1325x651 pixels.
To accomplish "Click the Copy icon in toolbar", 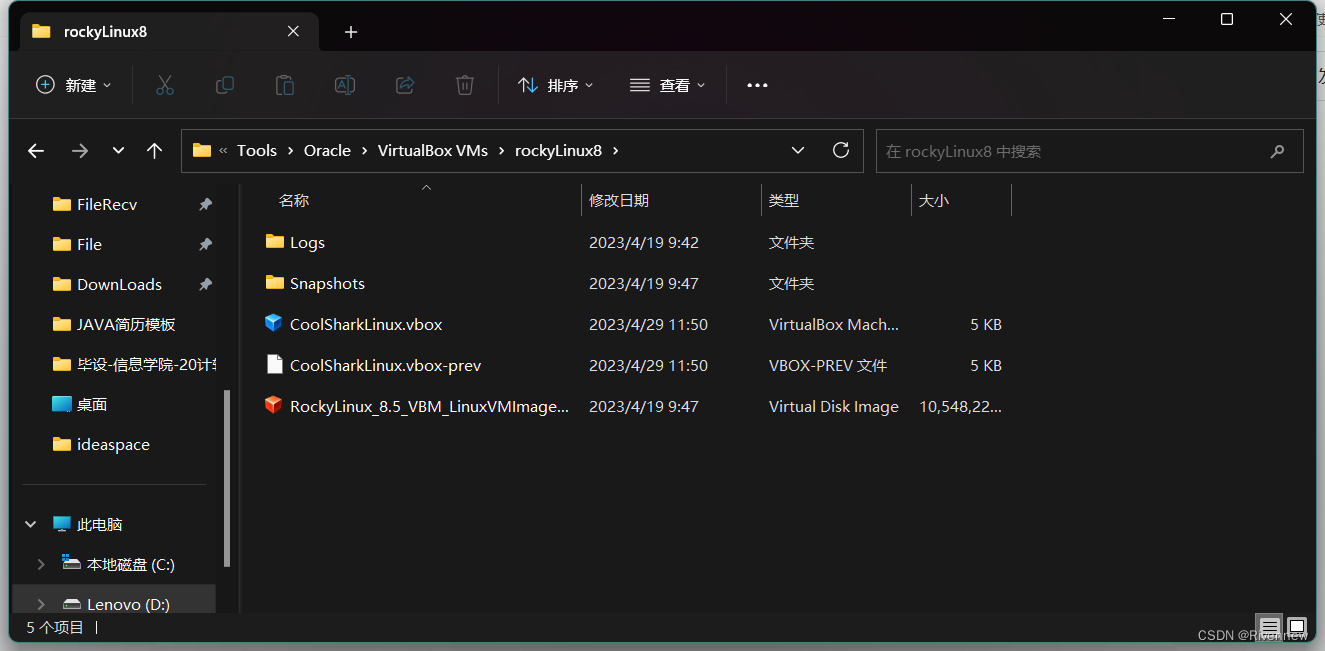I will (x=225, y=85).
